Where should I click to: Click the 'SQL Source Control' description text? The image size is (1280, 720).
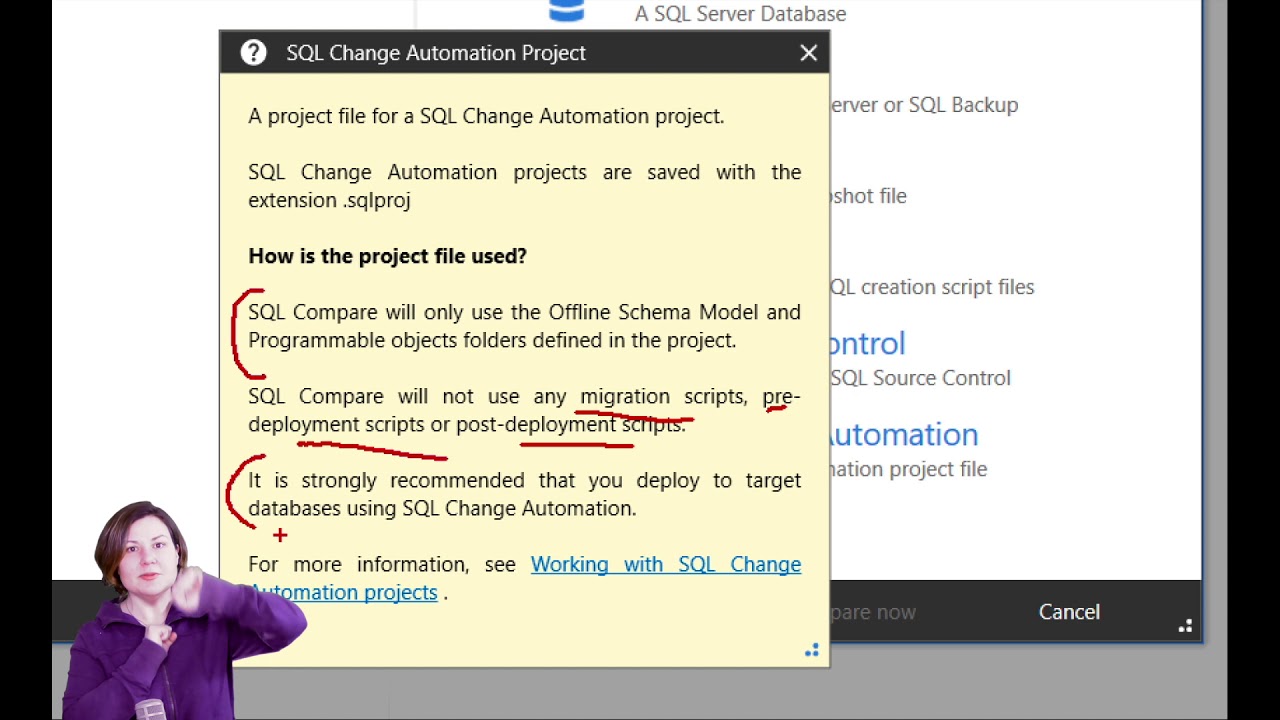pos(920,378)
